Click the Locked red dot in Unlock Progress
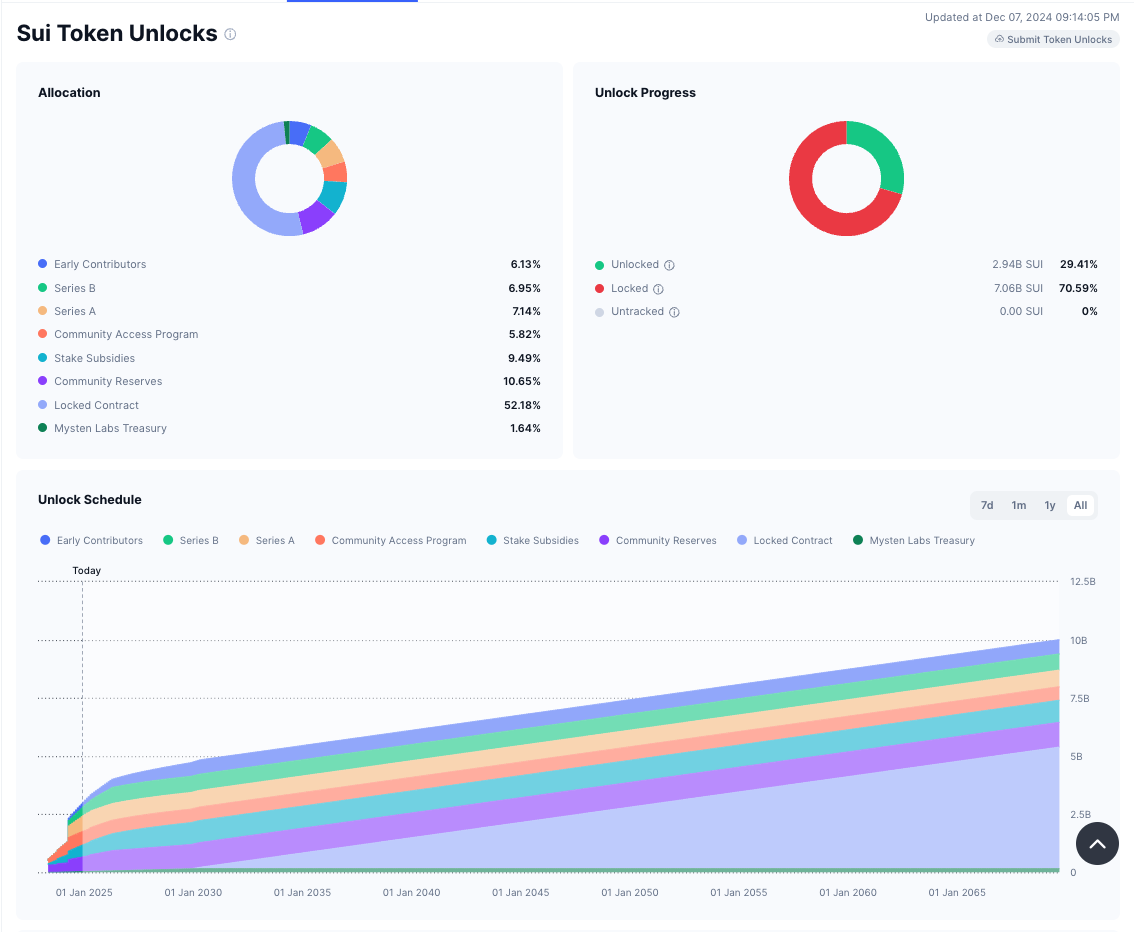This screenshot has width=1134, height=932. coord(600,288)
